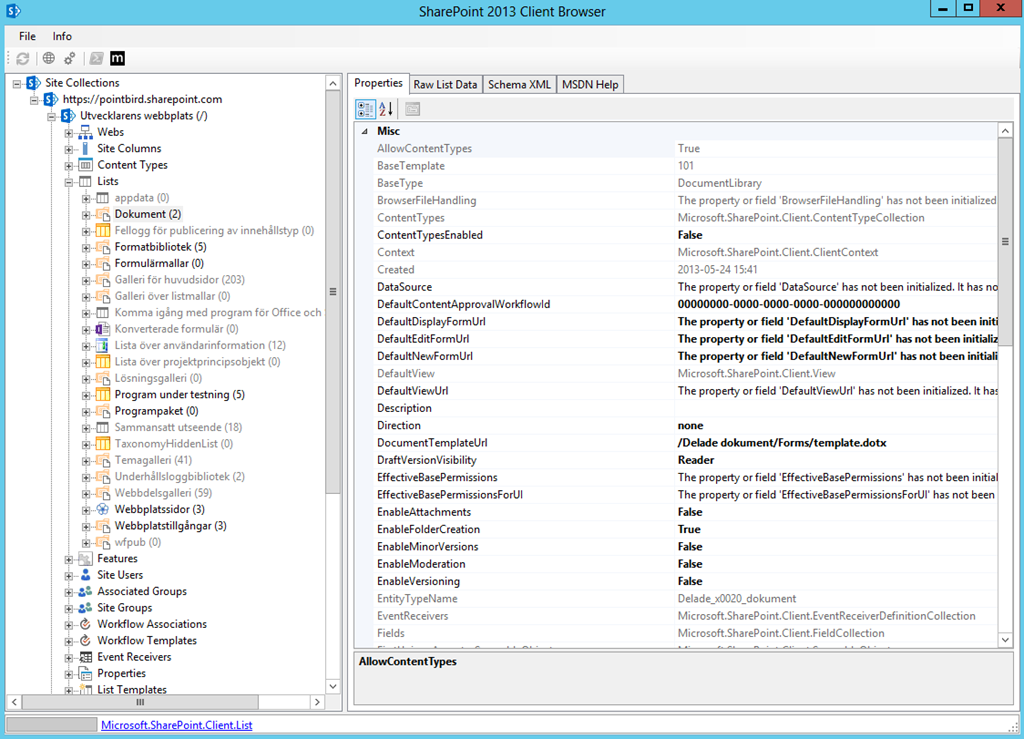This screenshot has height=739, width=1024.
Task: Click the DocumentTemplateUrl value '/Delade dokument/Forms/template.dotx'
Action: coord(782,443)
